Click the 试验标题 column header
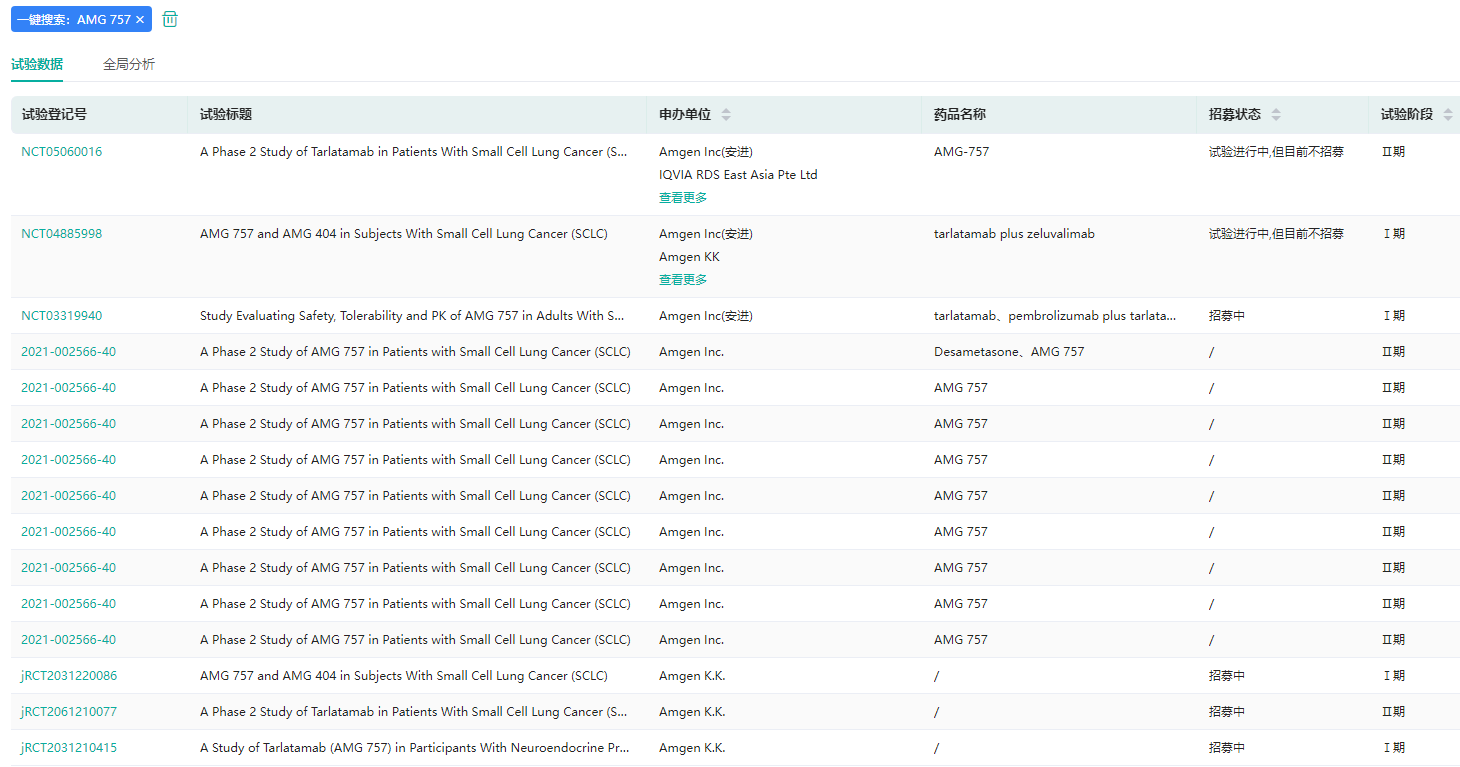 click(226, 115)
